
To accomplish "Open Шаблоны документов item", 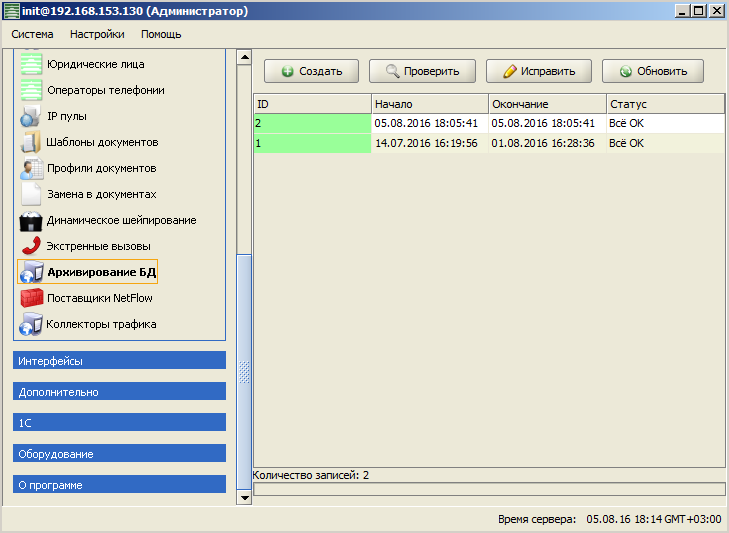I will pyautogui.click(x=102, y=142).
